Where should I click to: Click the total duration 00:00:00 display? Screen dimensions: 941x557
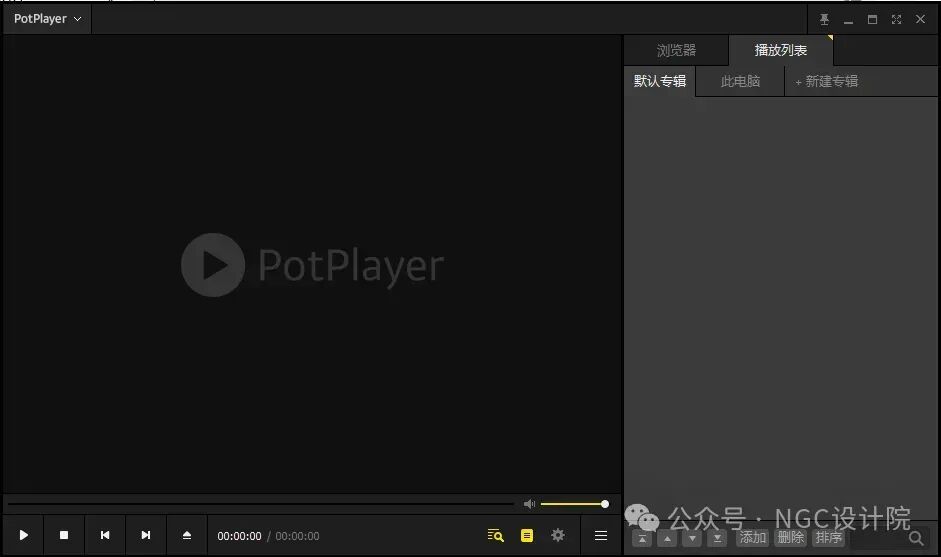tap(297, 536)
